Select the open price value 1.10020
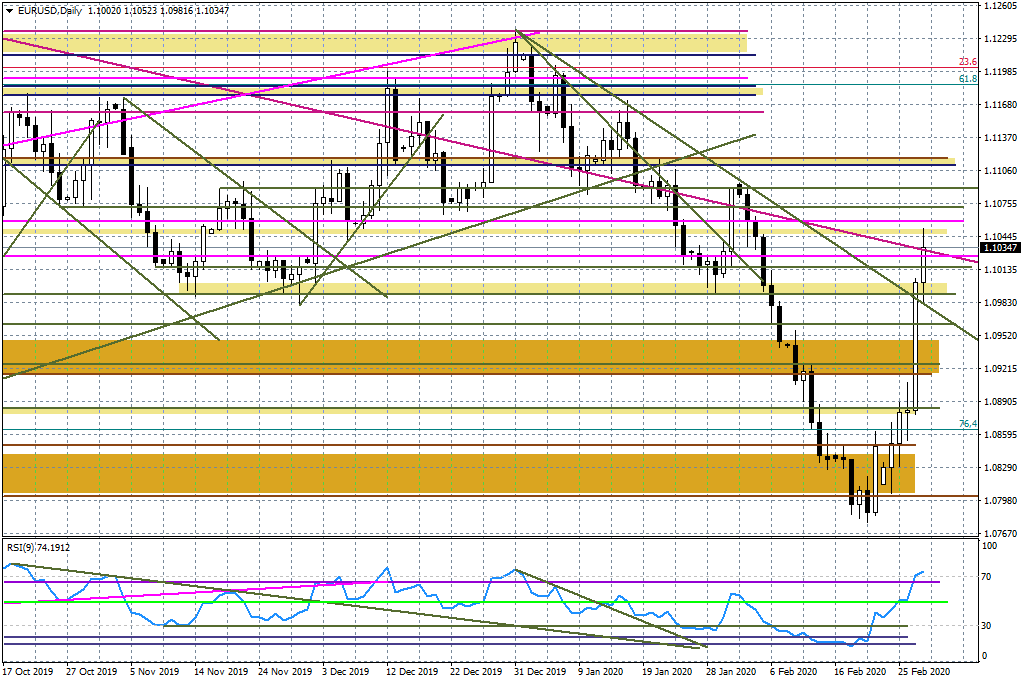The height and width of the screenshot is (683, 1024). pyautogui.click(x=104, y=10)
